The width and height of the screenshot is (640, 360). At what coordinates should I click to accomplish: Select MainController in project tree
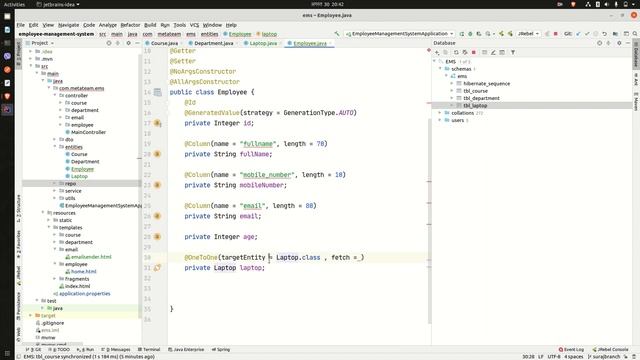[x=89, y=132]
